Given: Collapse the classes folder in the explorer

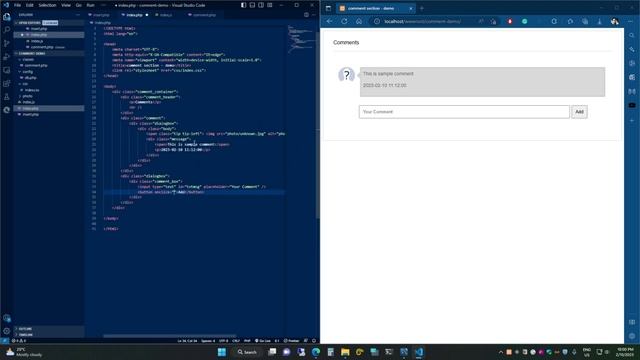Looking at the screenshot, I should 27,60.
